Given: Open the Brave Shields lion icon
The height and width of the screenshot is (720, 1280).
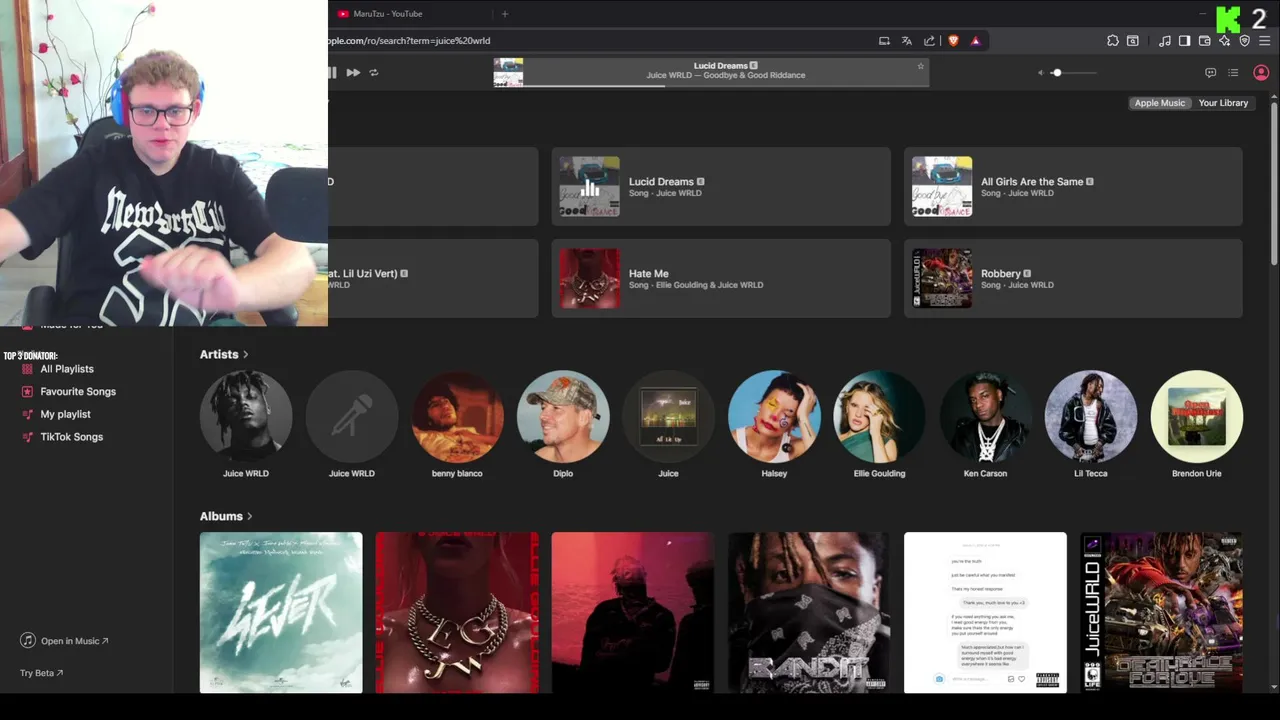Looking at the screenshot, I should point(953,41).
